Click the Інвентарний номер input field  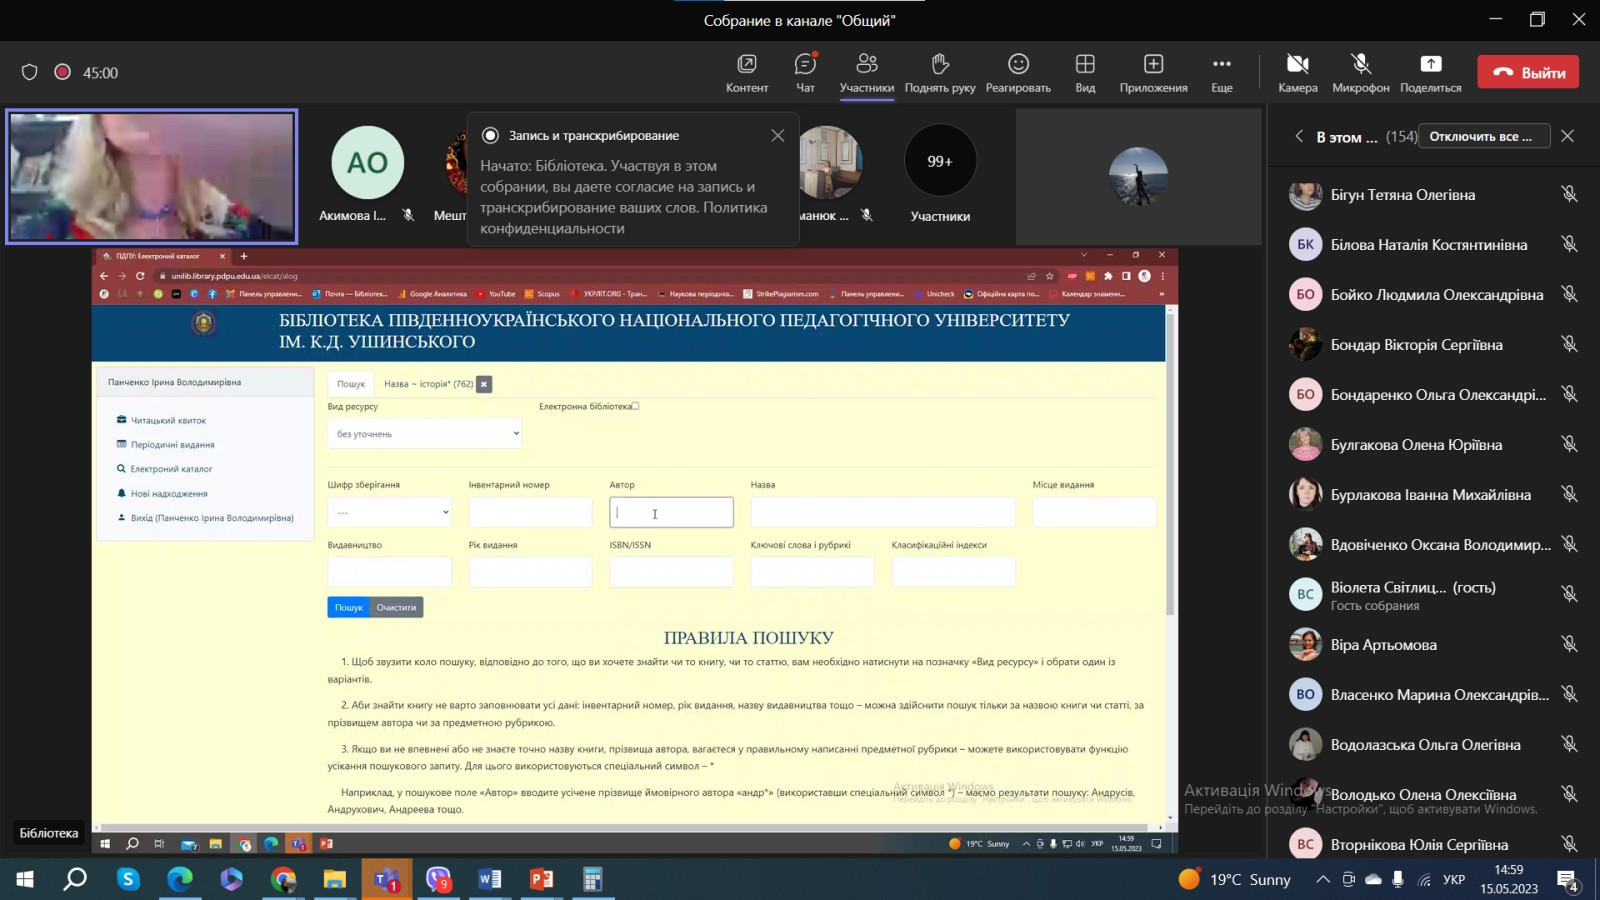(530, 512)
